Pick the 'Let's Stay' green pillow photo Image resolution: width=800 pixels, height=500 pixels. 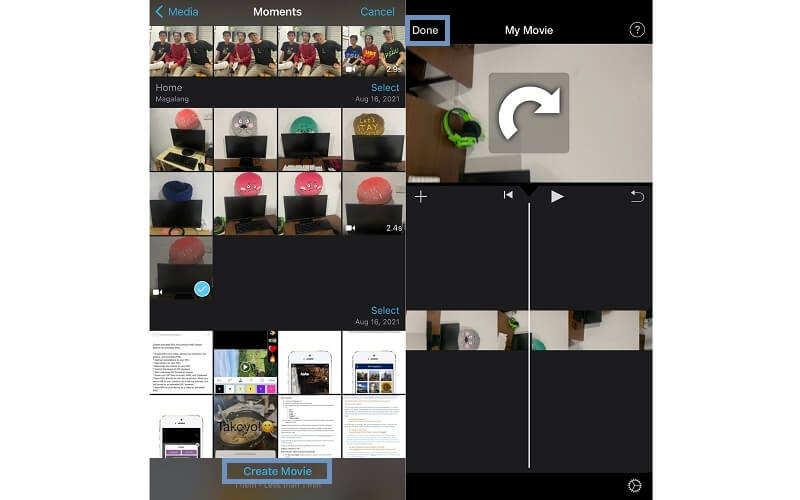373,140
